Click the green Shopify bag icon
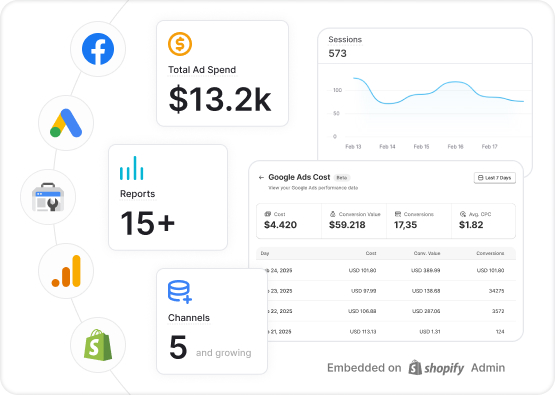Image resolution: width=555 pixels, height=395 pixels. click(98, 345)
